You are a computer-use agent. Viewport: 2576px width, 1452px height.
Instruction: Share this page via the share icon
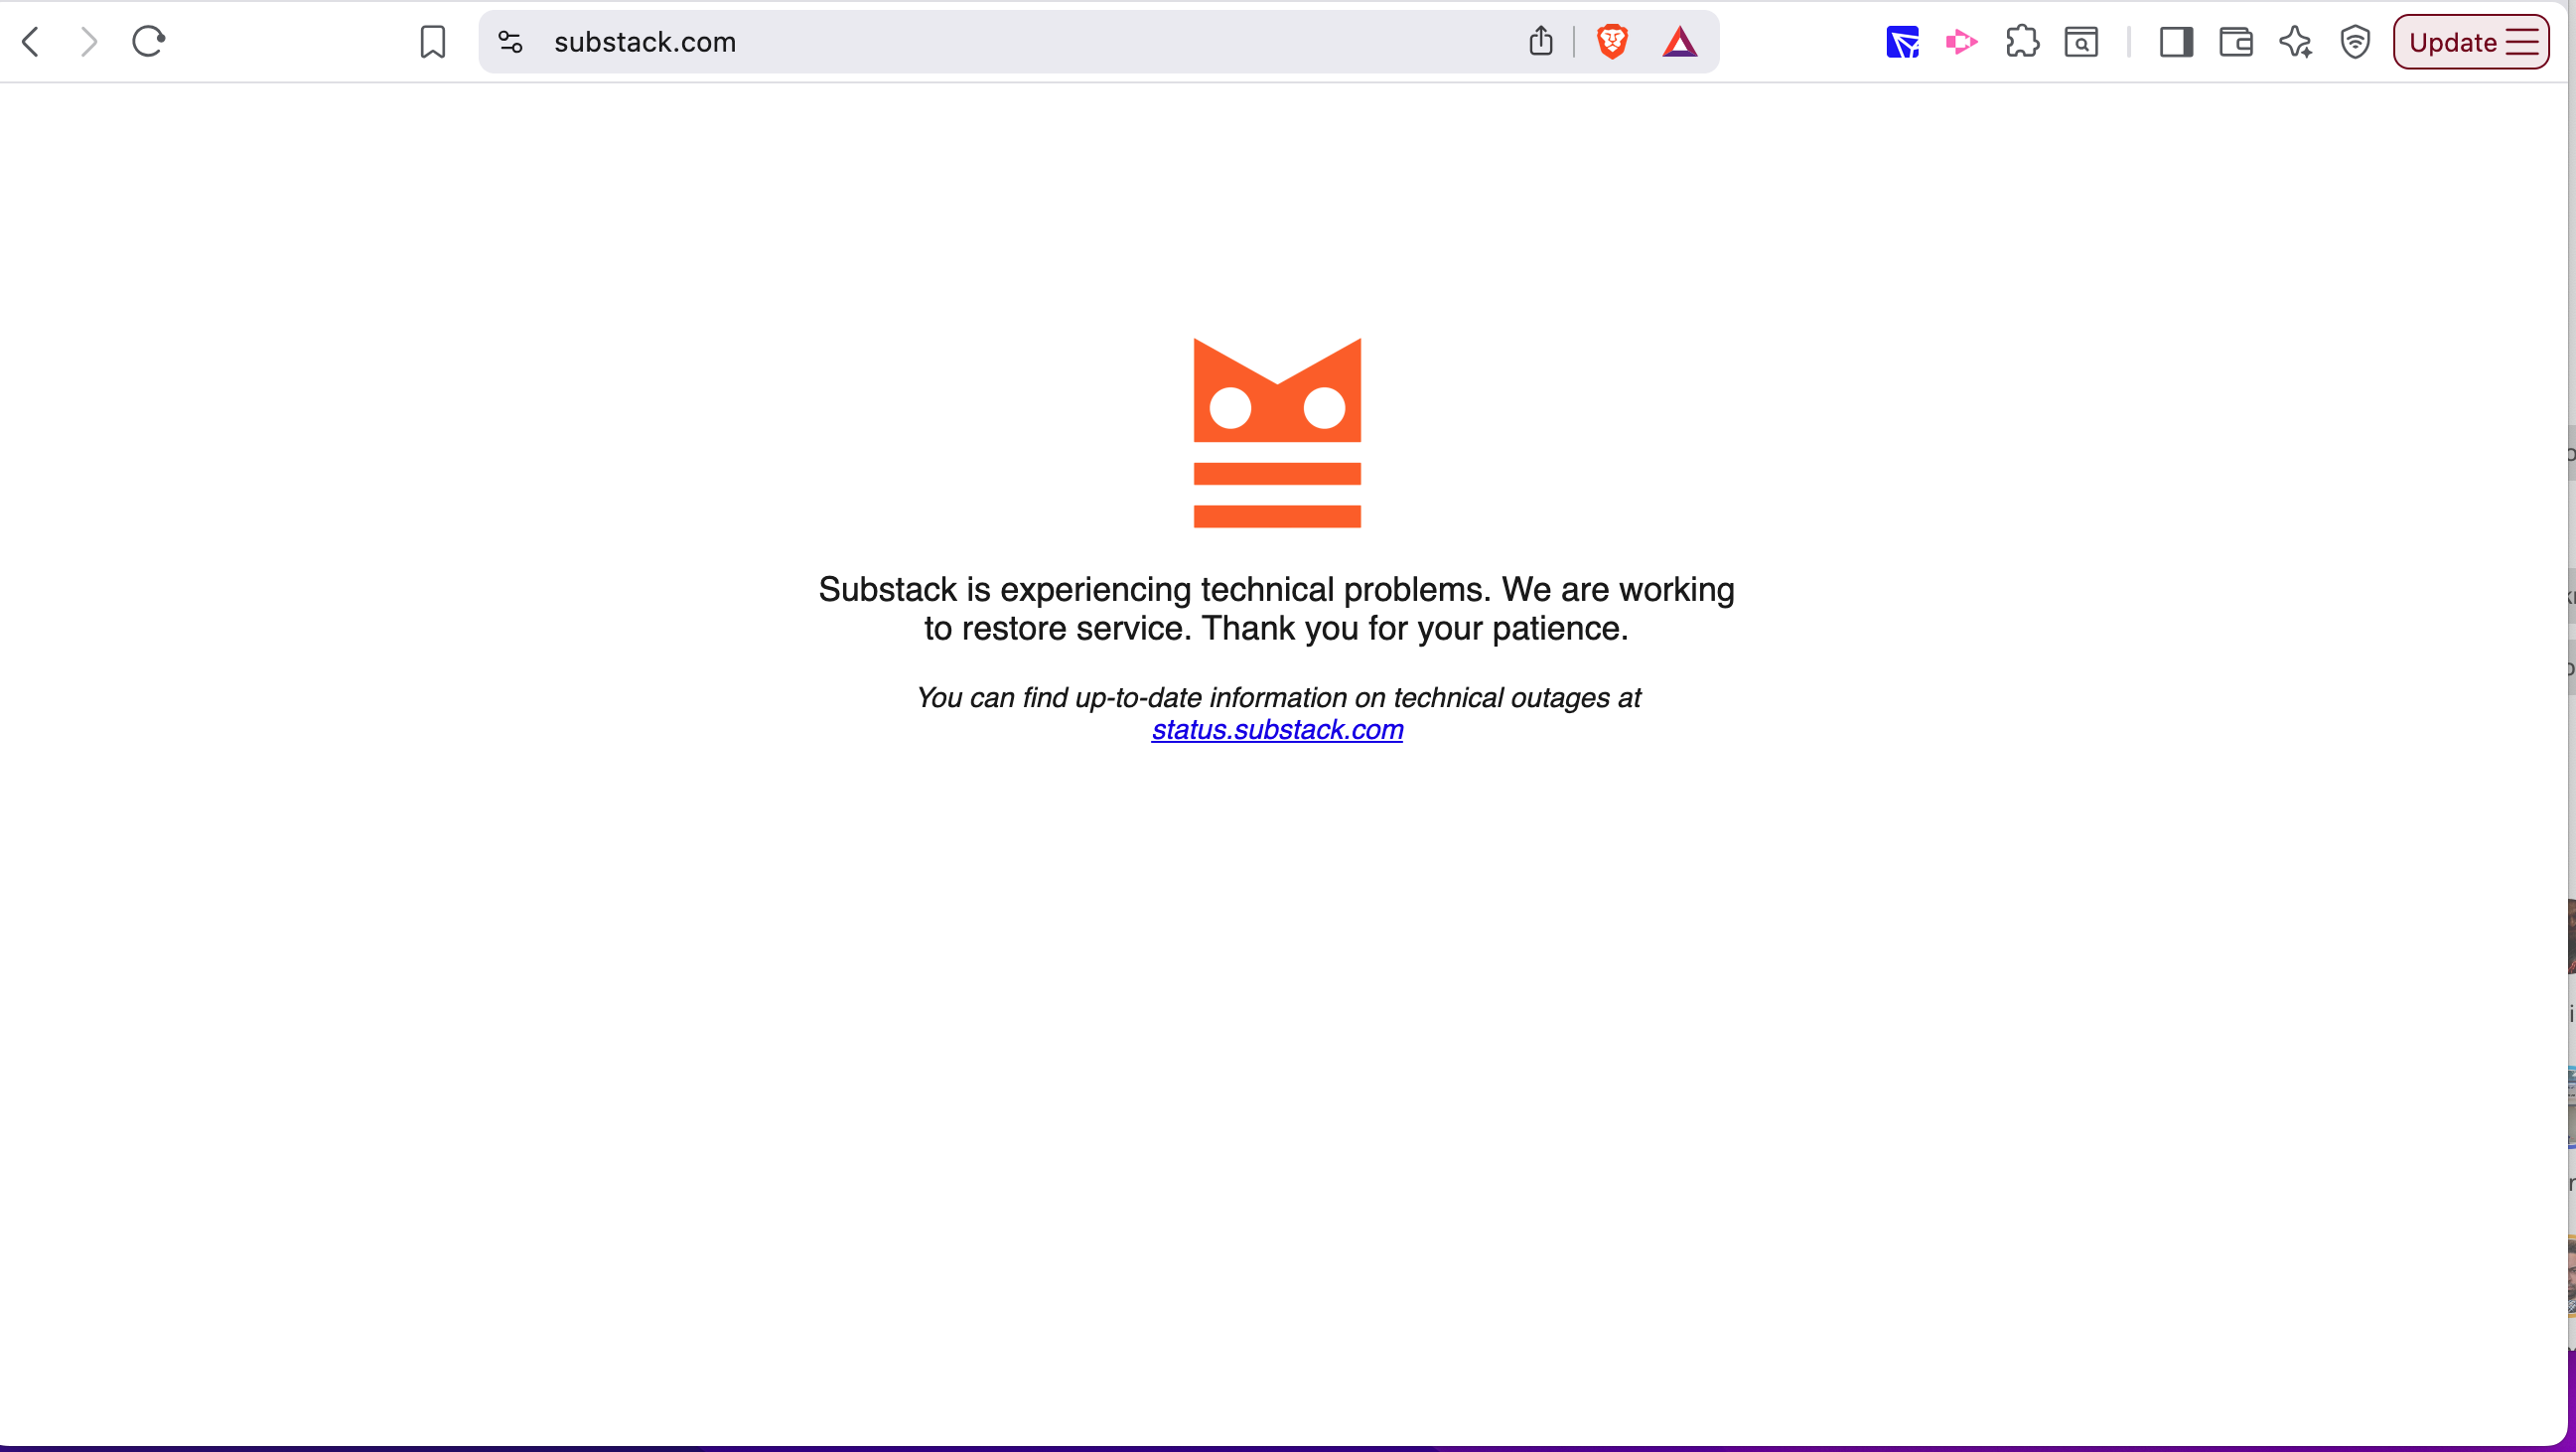click(1541, 42)
